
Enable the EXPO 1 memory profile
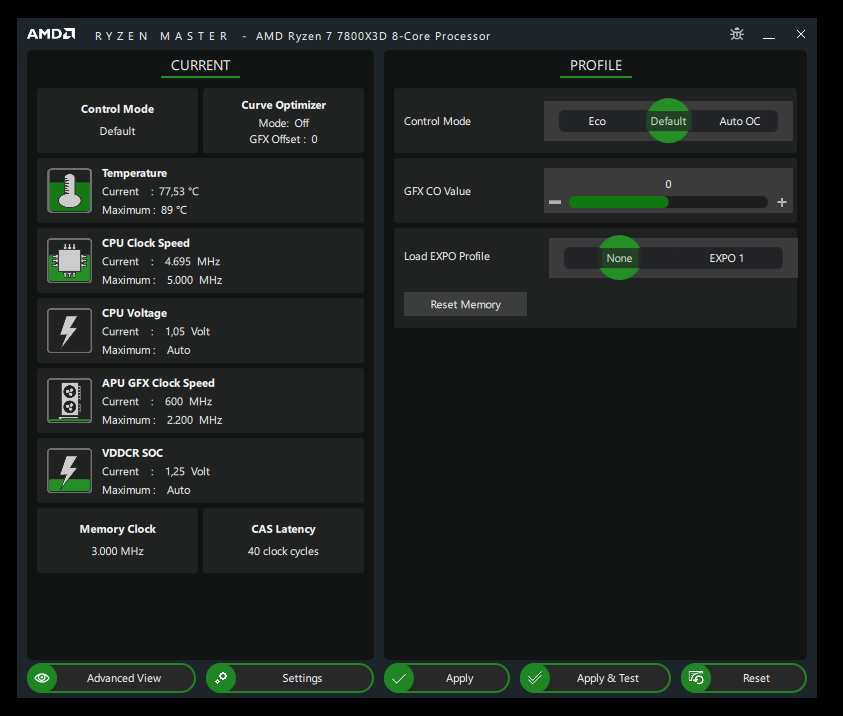727,258
